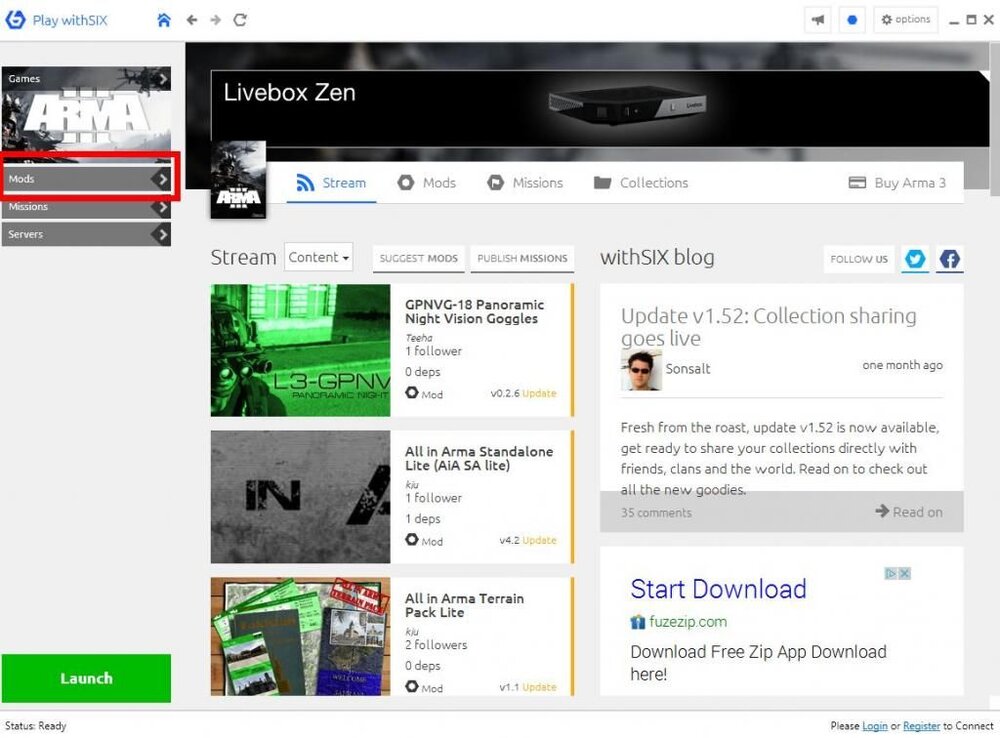The image size is (1000, 738).
Task: Open Mods in the left sidebar
Action: (86, 179)
